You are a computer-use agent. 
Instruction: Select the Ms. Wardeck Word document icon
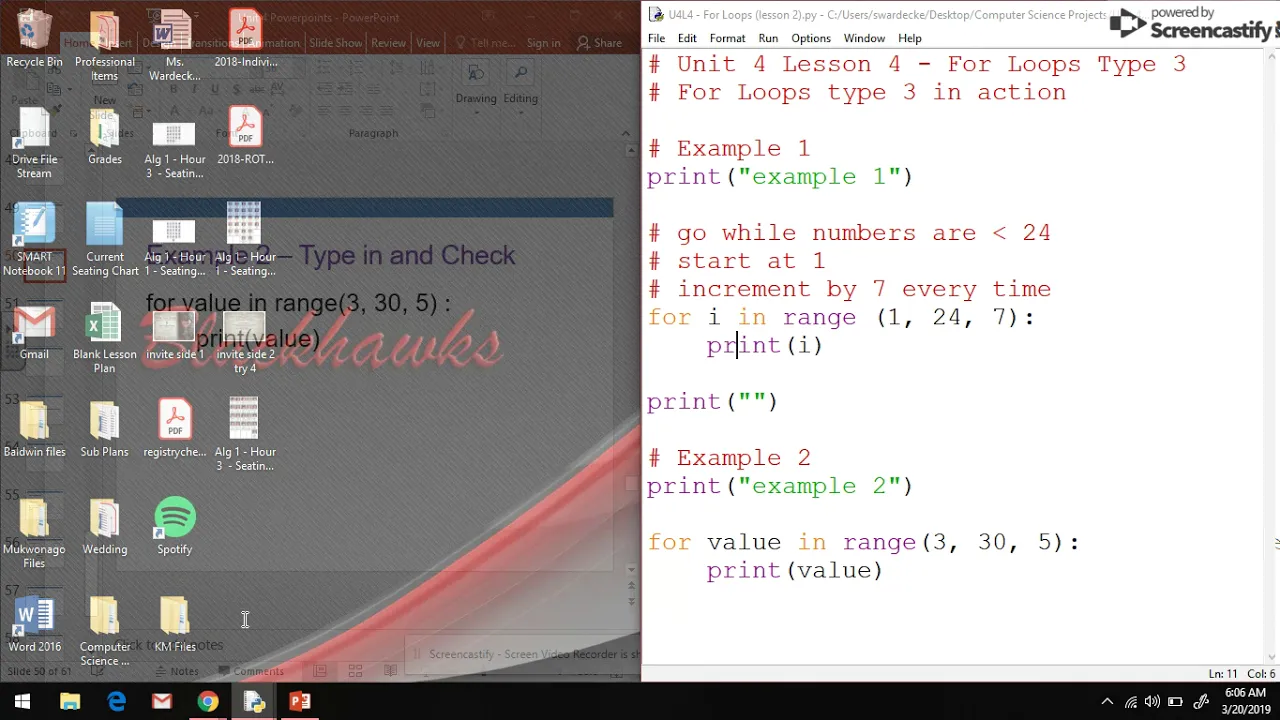[174, 47]
